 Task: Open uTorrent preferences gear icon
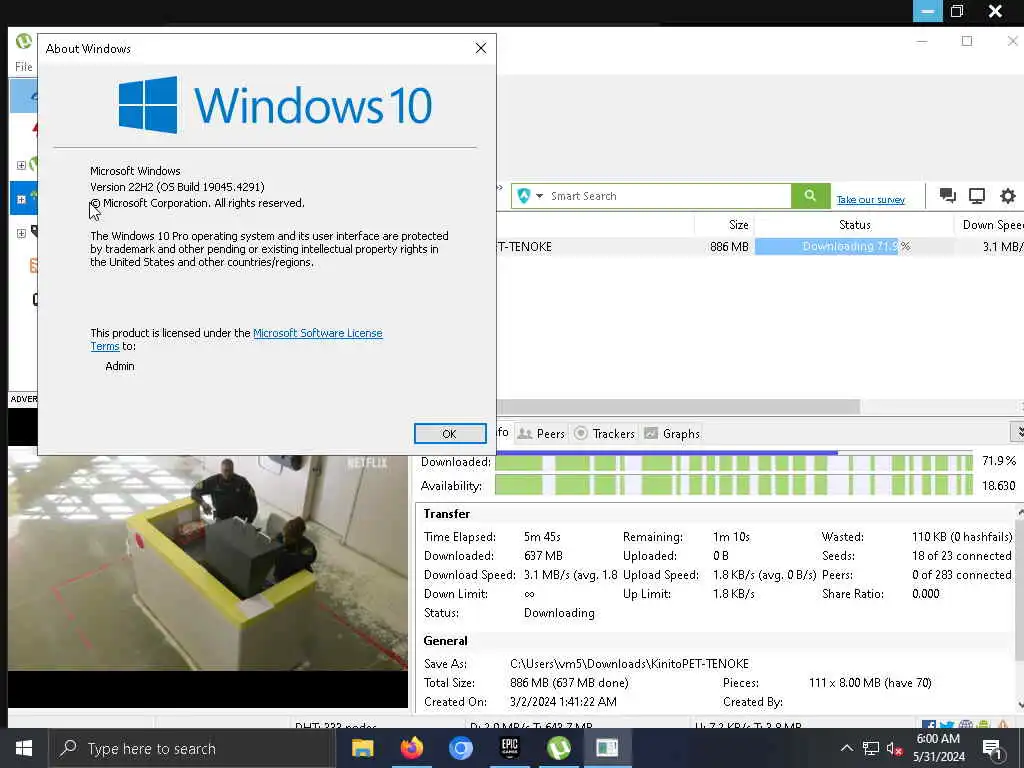click(x=1008, y=196)
